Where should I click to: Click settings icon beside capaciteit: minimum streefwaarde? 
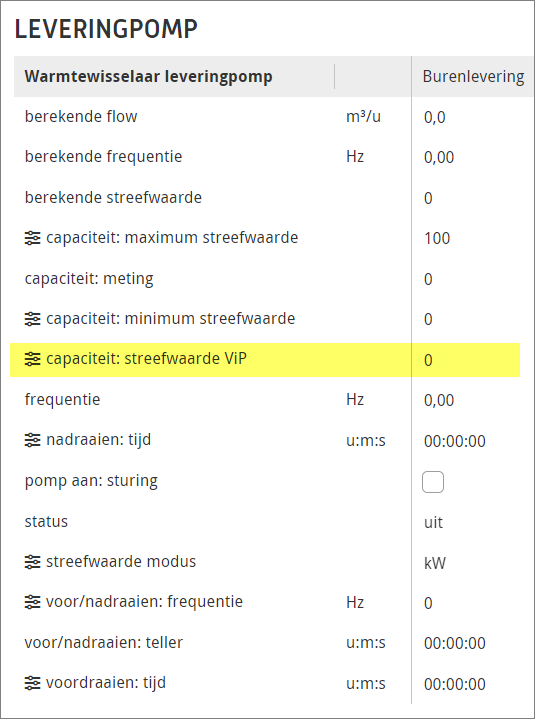pos(32,319)
